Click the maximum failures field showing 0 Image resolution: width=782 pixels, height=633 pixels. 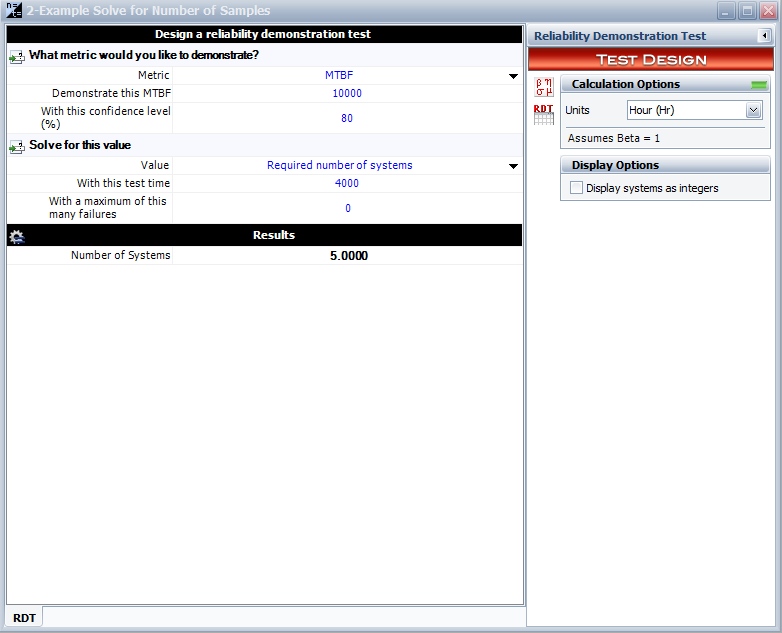(x=347, y=208)
